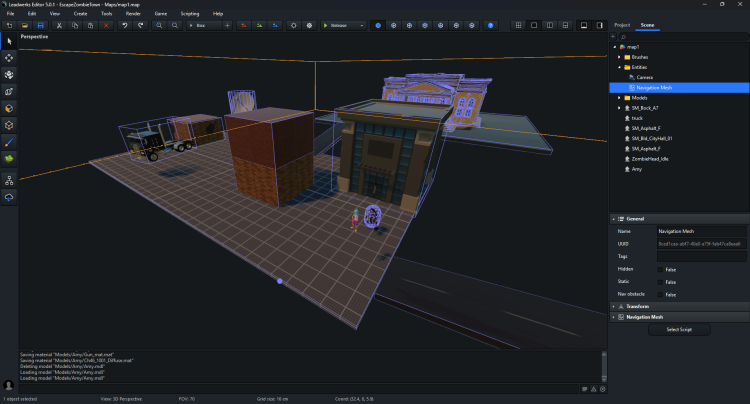Toggle the Static checkbox
The height and width of the screenshot is (404, 750).
coord(660,282)
